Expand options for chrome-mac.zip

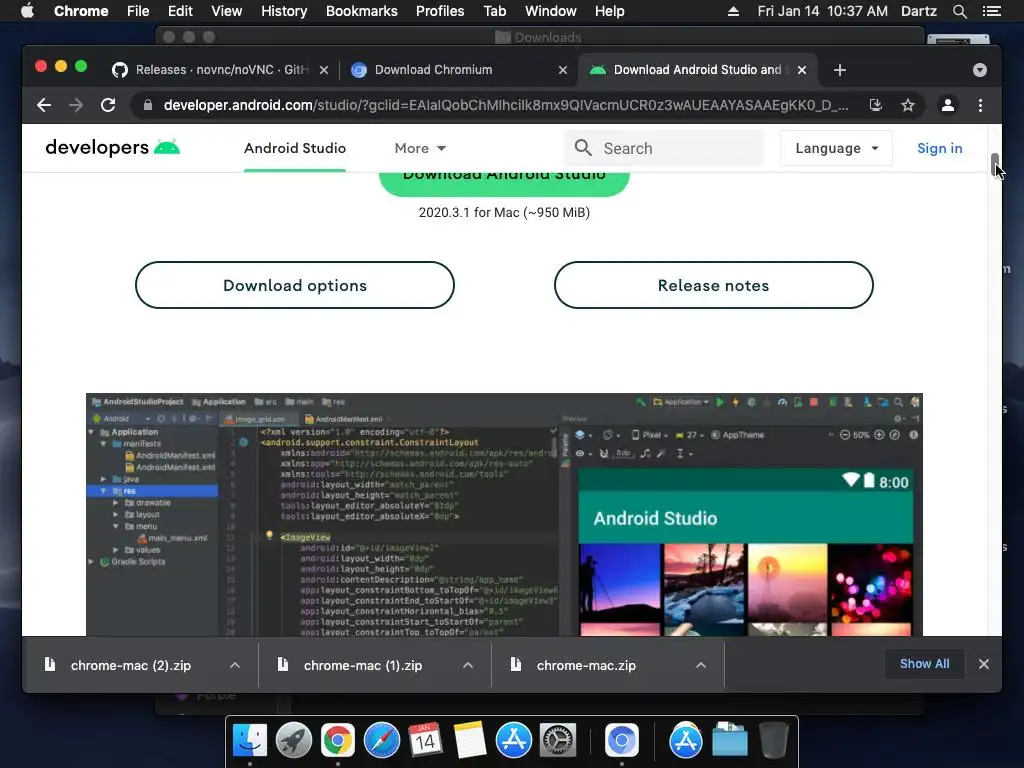pyautogui.click(x=701, y=665)
